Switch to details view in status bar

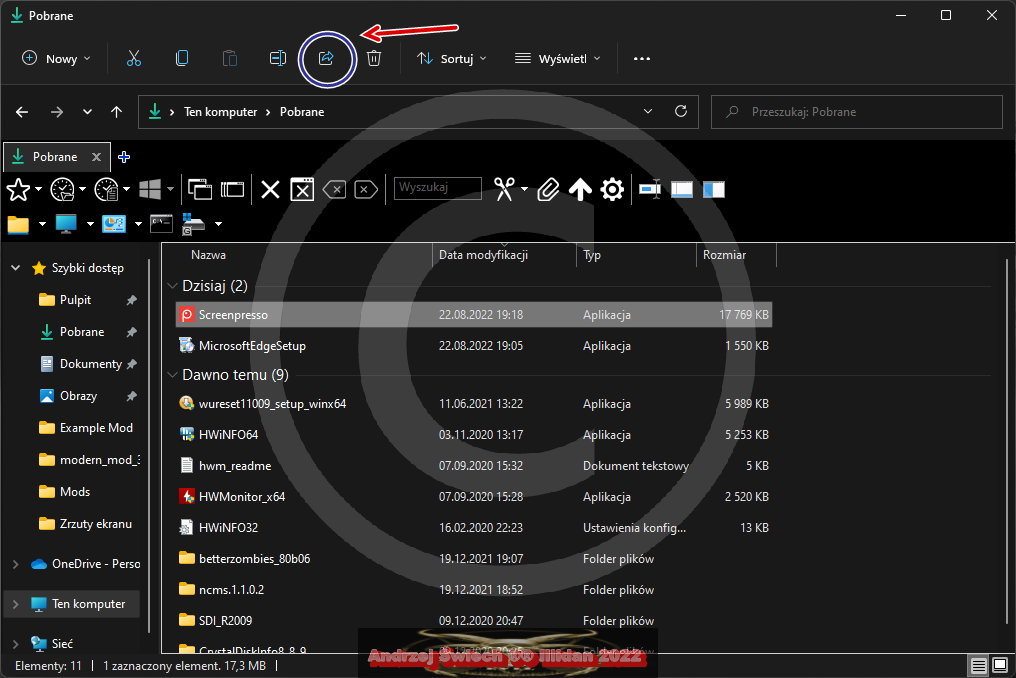pos(978,666)
